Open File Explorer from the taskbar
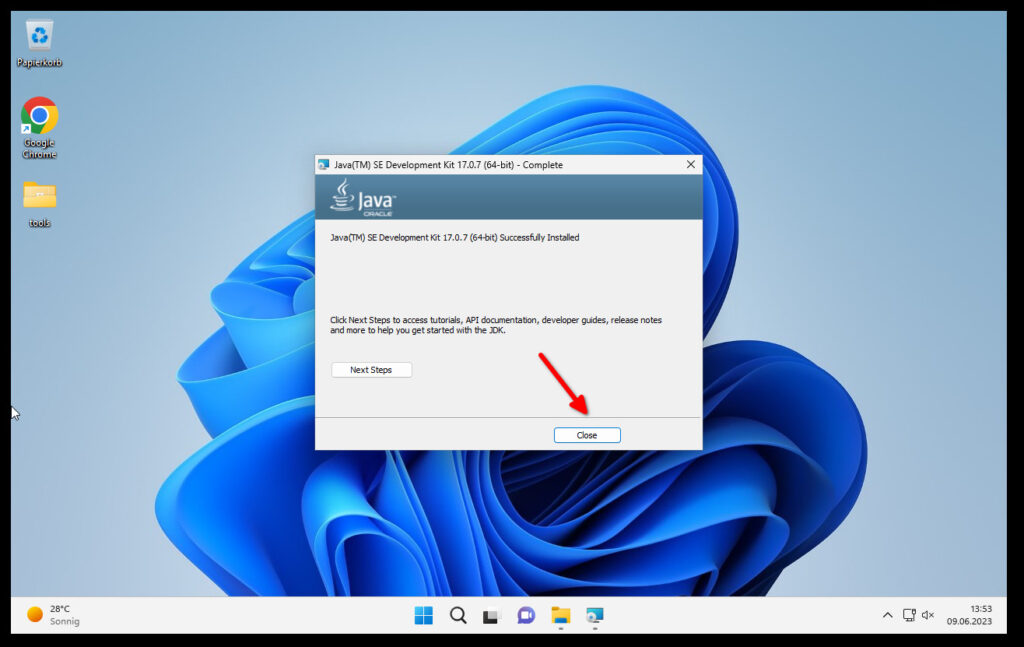 click(x=560, y=615)
